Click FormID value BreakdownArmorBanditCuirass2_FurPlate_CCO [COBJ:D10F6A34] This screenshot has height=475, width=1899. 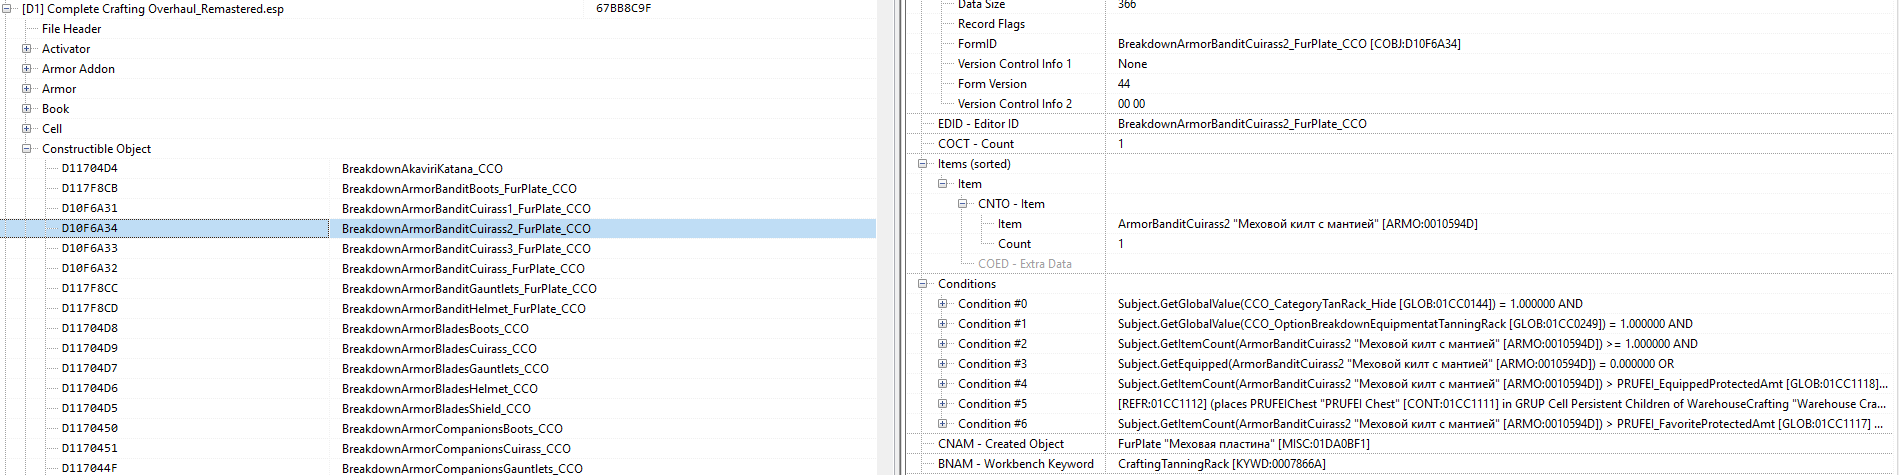point(1289,44)
